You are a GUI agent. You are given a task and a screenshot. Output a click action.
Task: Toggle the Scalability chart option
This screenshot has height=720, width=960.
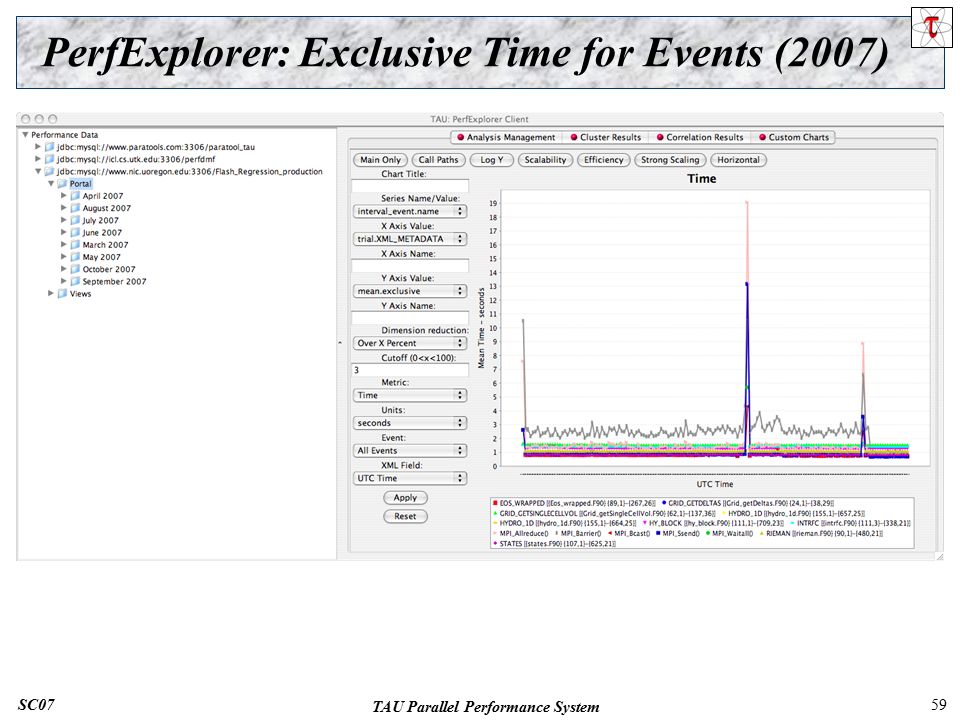tap(545, 160)
